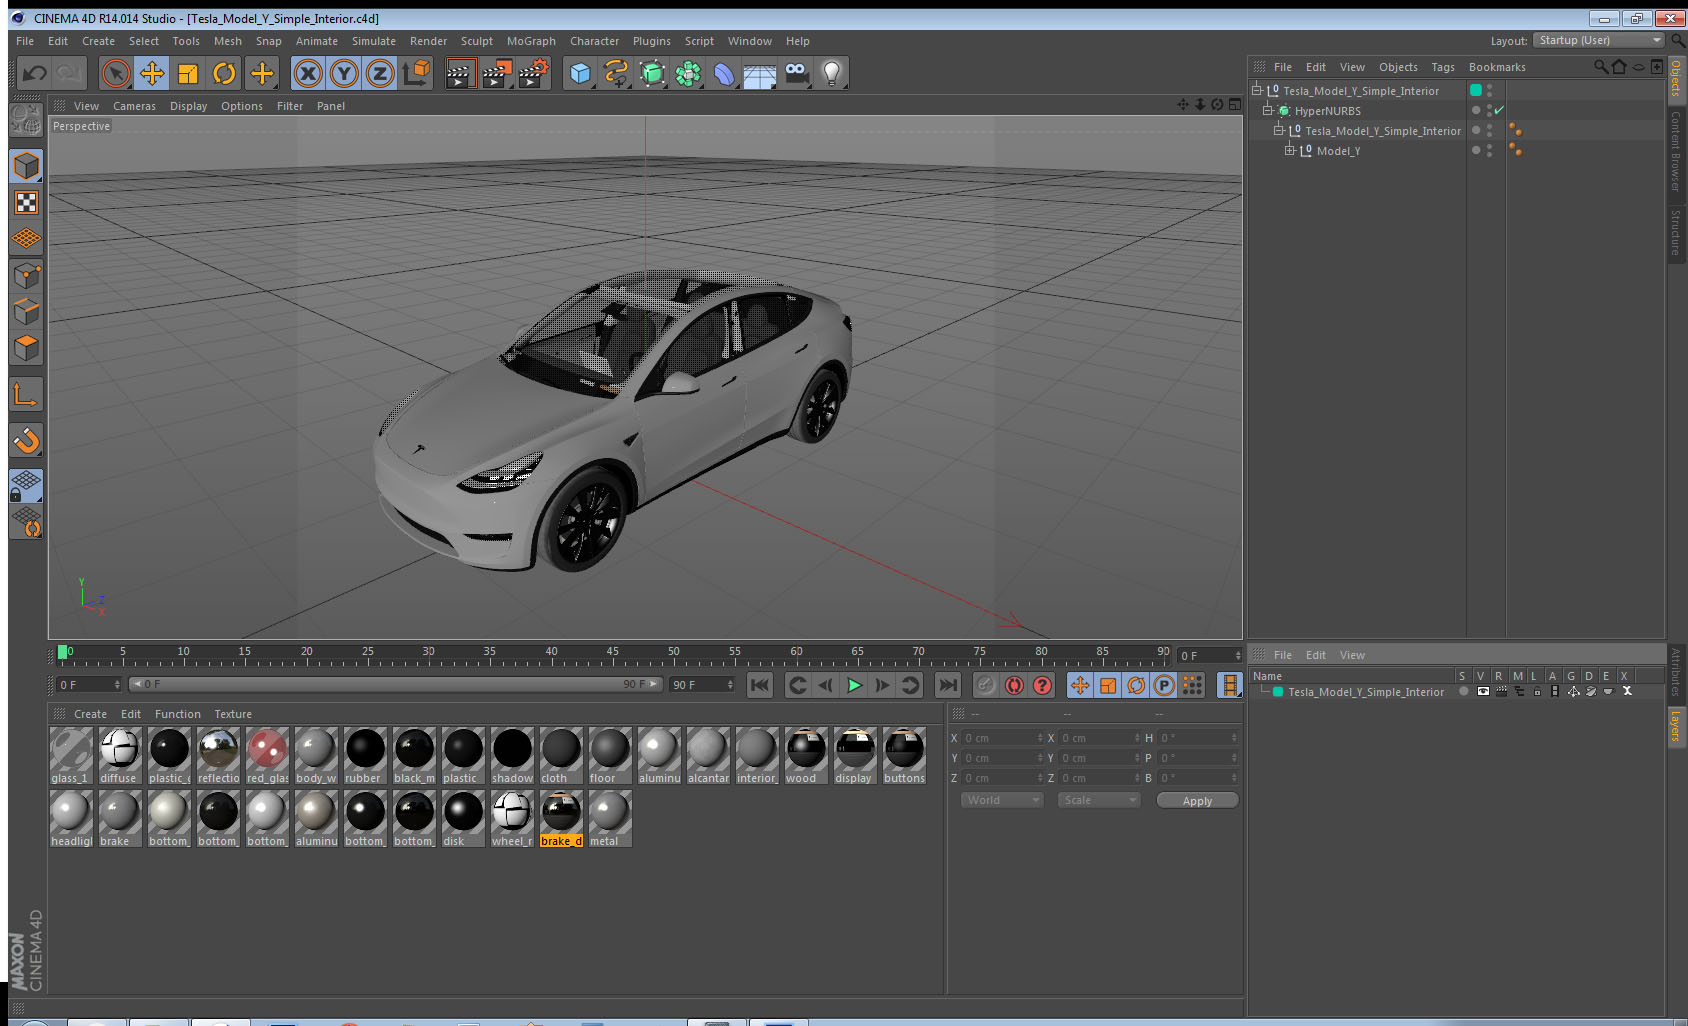Toggle layer solo for Tesla_Model_Y_Simple_Interior

click(x=1464, y=691)
